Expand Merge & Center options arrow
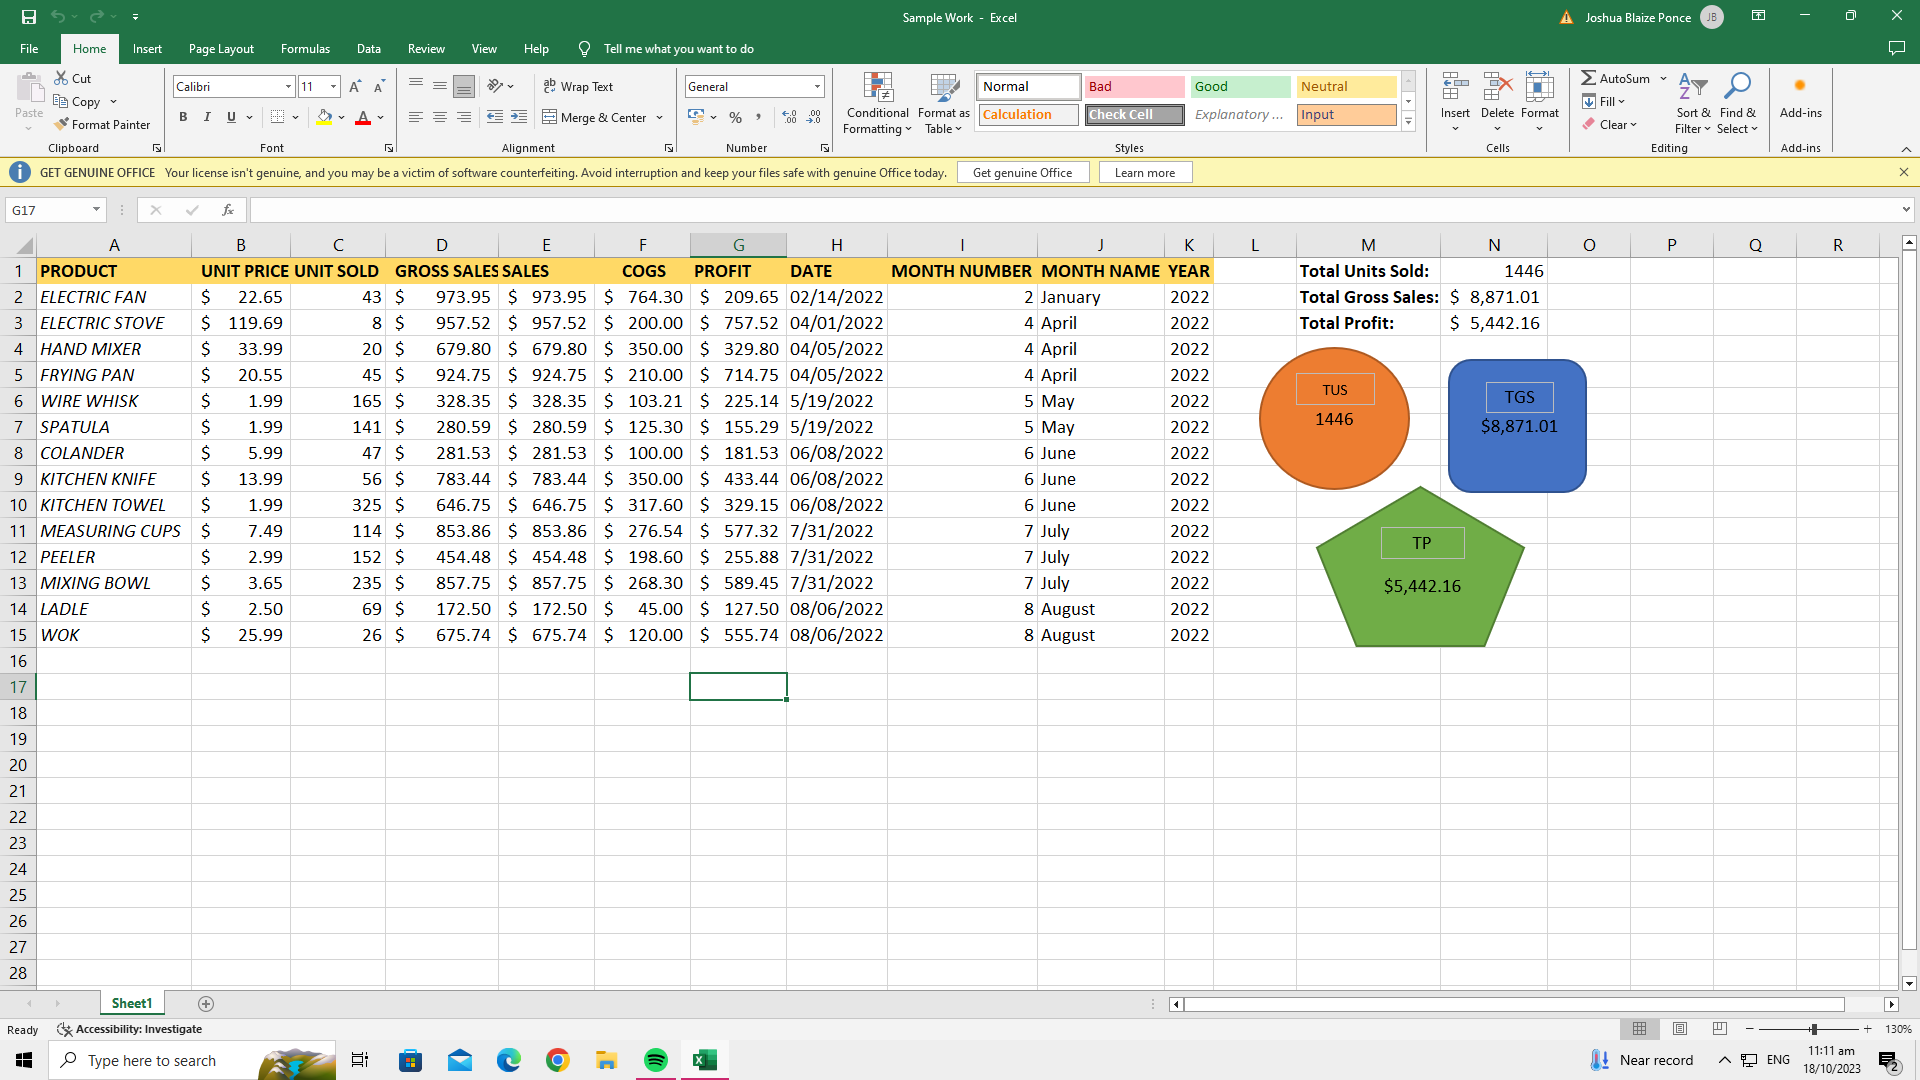The height and width of the screenshot is (1080, 1920). pos(660,118)
